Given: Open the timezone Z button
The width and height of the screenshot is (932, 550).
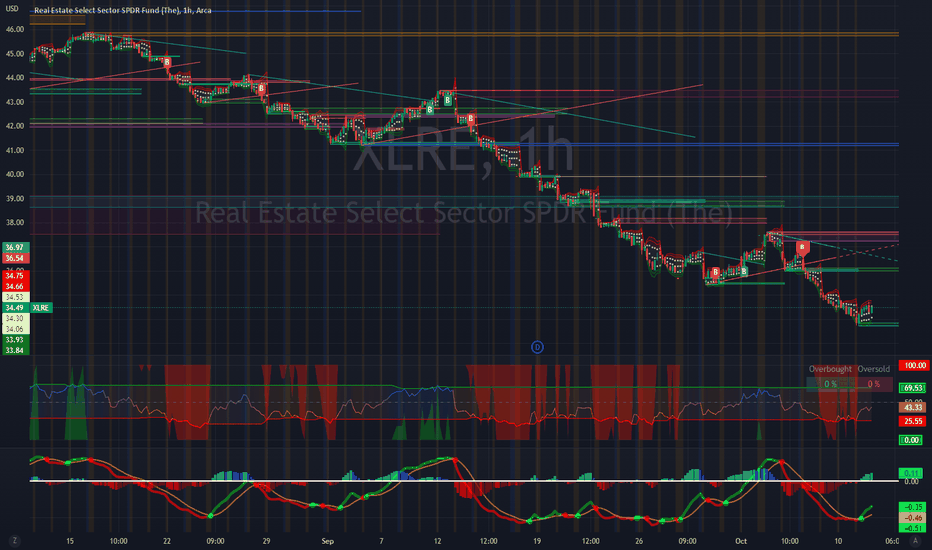Looking at the screenshot, I should [14, 540].
